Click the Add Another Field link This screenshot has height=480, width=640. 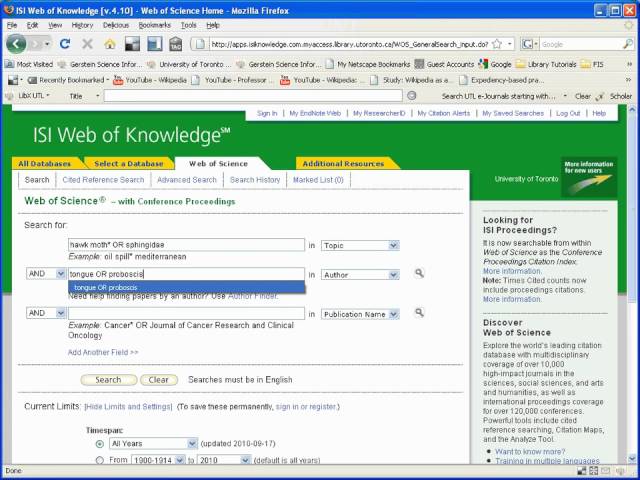pos(103,352)
